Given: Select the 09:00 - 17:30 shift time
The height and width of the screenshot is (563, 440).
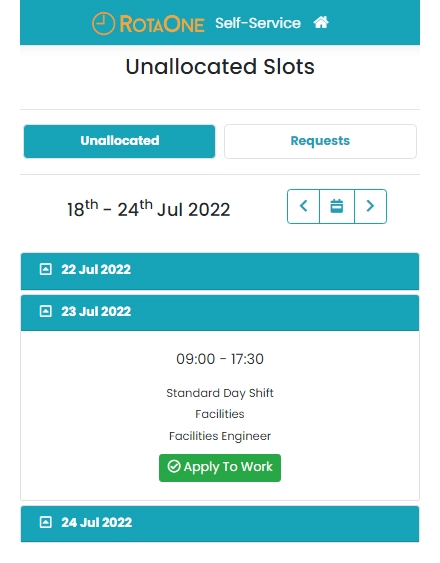Looking at the screenshot, I should click(220, 359).
